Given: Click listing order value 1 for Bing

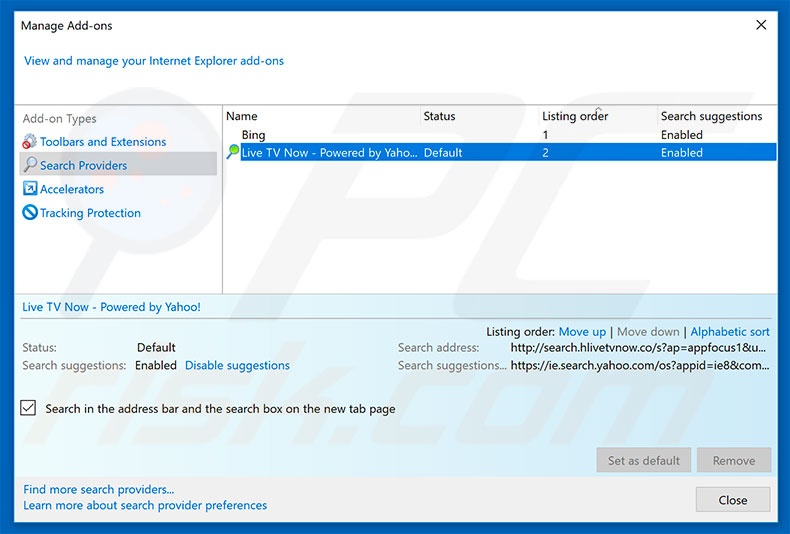Looking at the screenshot, I should pyautogui.click(x=545, y=135).
